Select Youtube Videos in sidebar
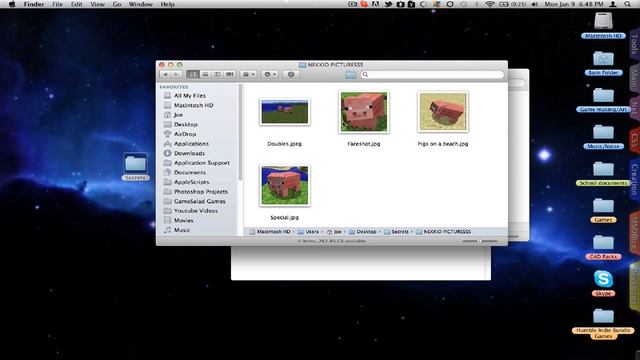 coord(196,211)
